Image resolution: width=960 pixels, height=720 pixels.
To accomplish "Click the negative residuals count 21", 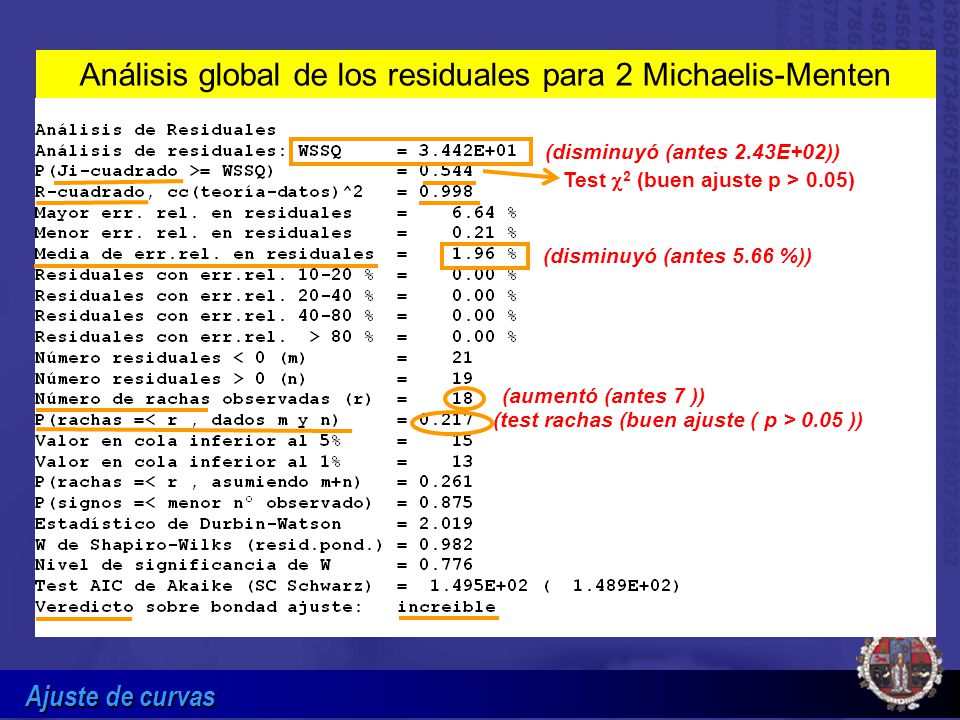I will pyautogui.click(x=462, y=358).
